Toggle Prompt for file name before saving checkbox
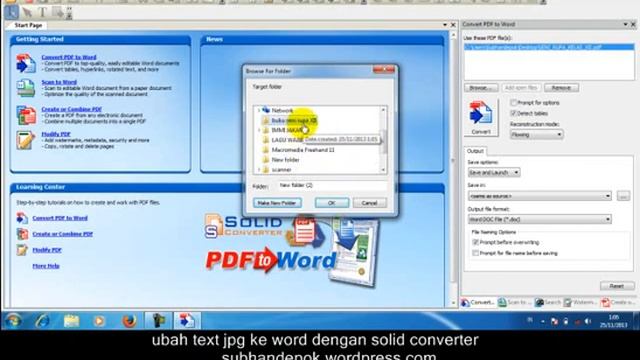The image size is (640, 360). tap(476, 253)
